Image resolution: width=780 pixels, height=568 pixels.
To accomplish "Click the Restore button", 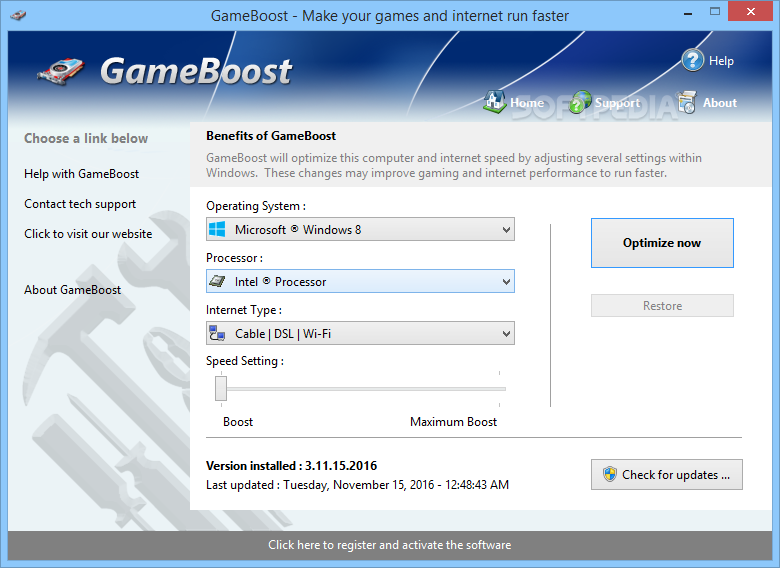I will point(662,305).
